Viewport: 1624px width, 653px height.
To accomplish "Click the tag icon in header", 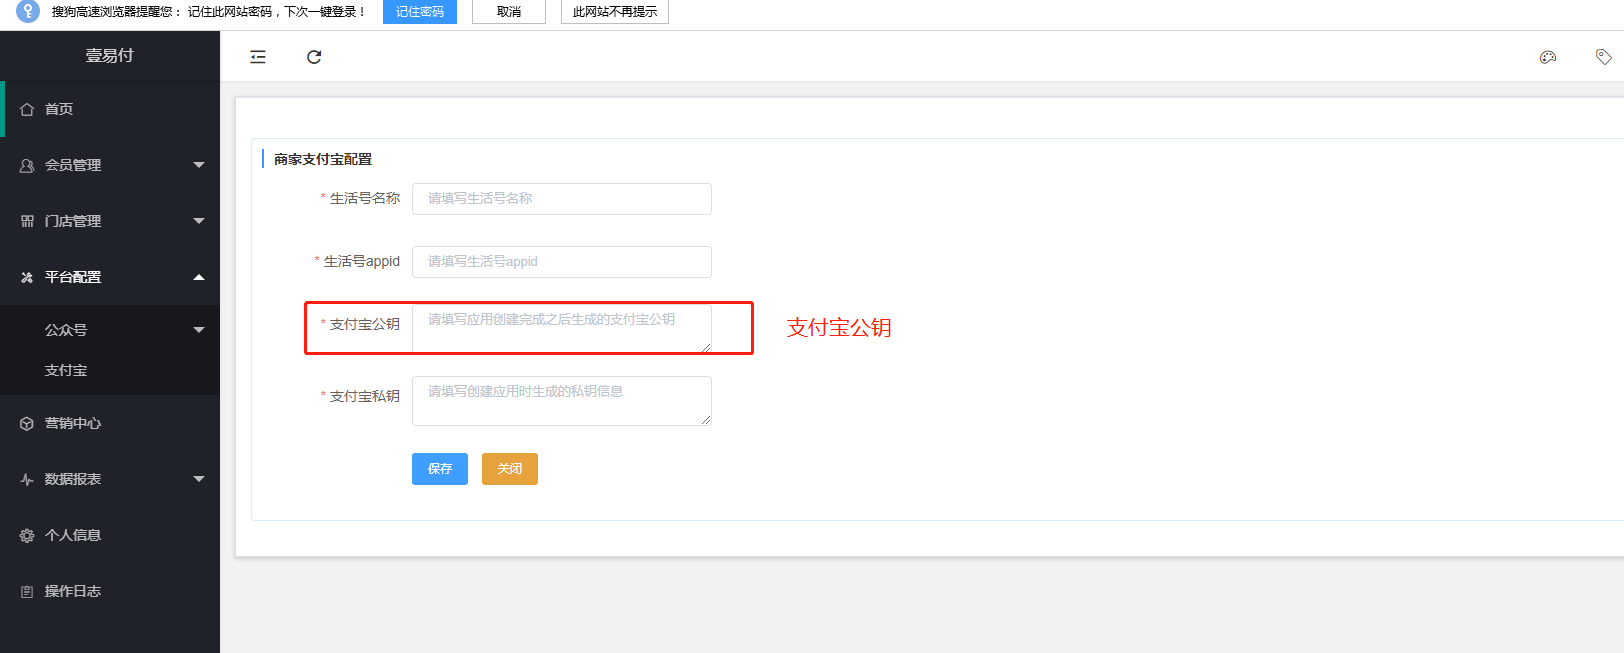I will (1604, 57).
